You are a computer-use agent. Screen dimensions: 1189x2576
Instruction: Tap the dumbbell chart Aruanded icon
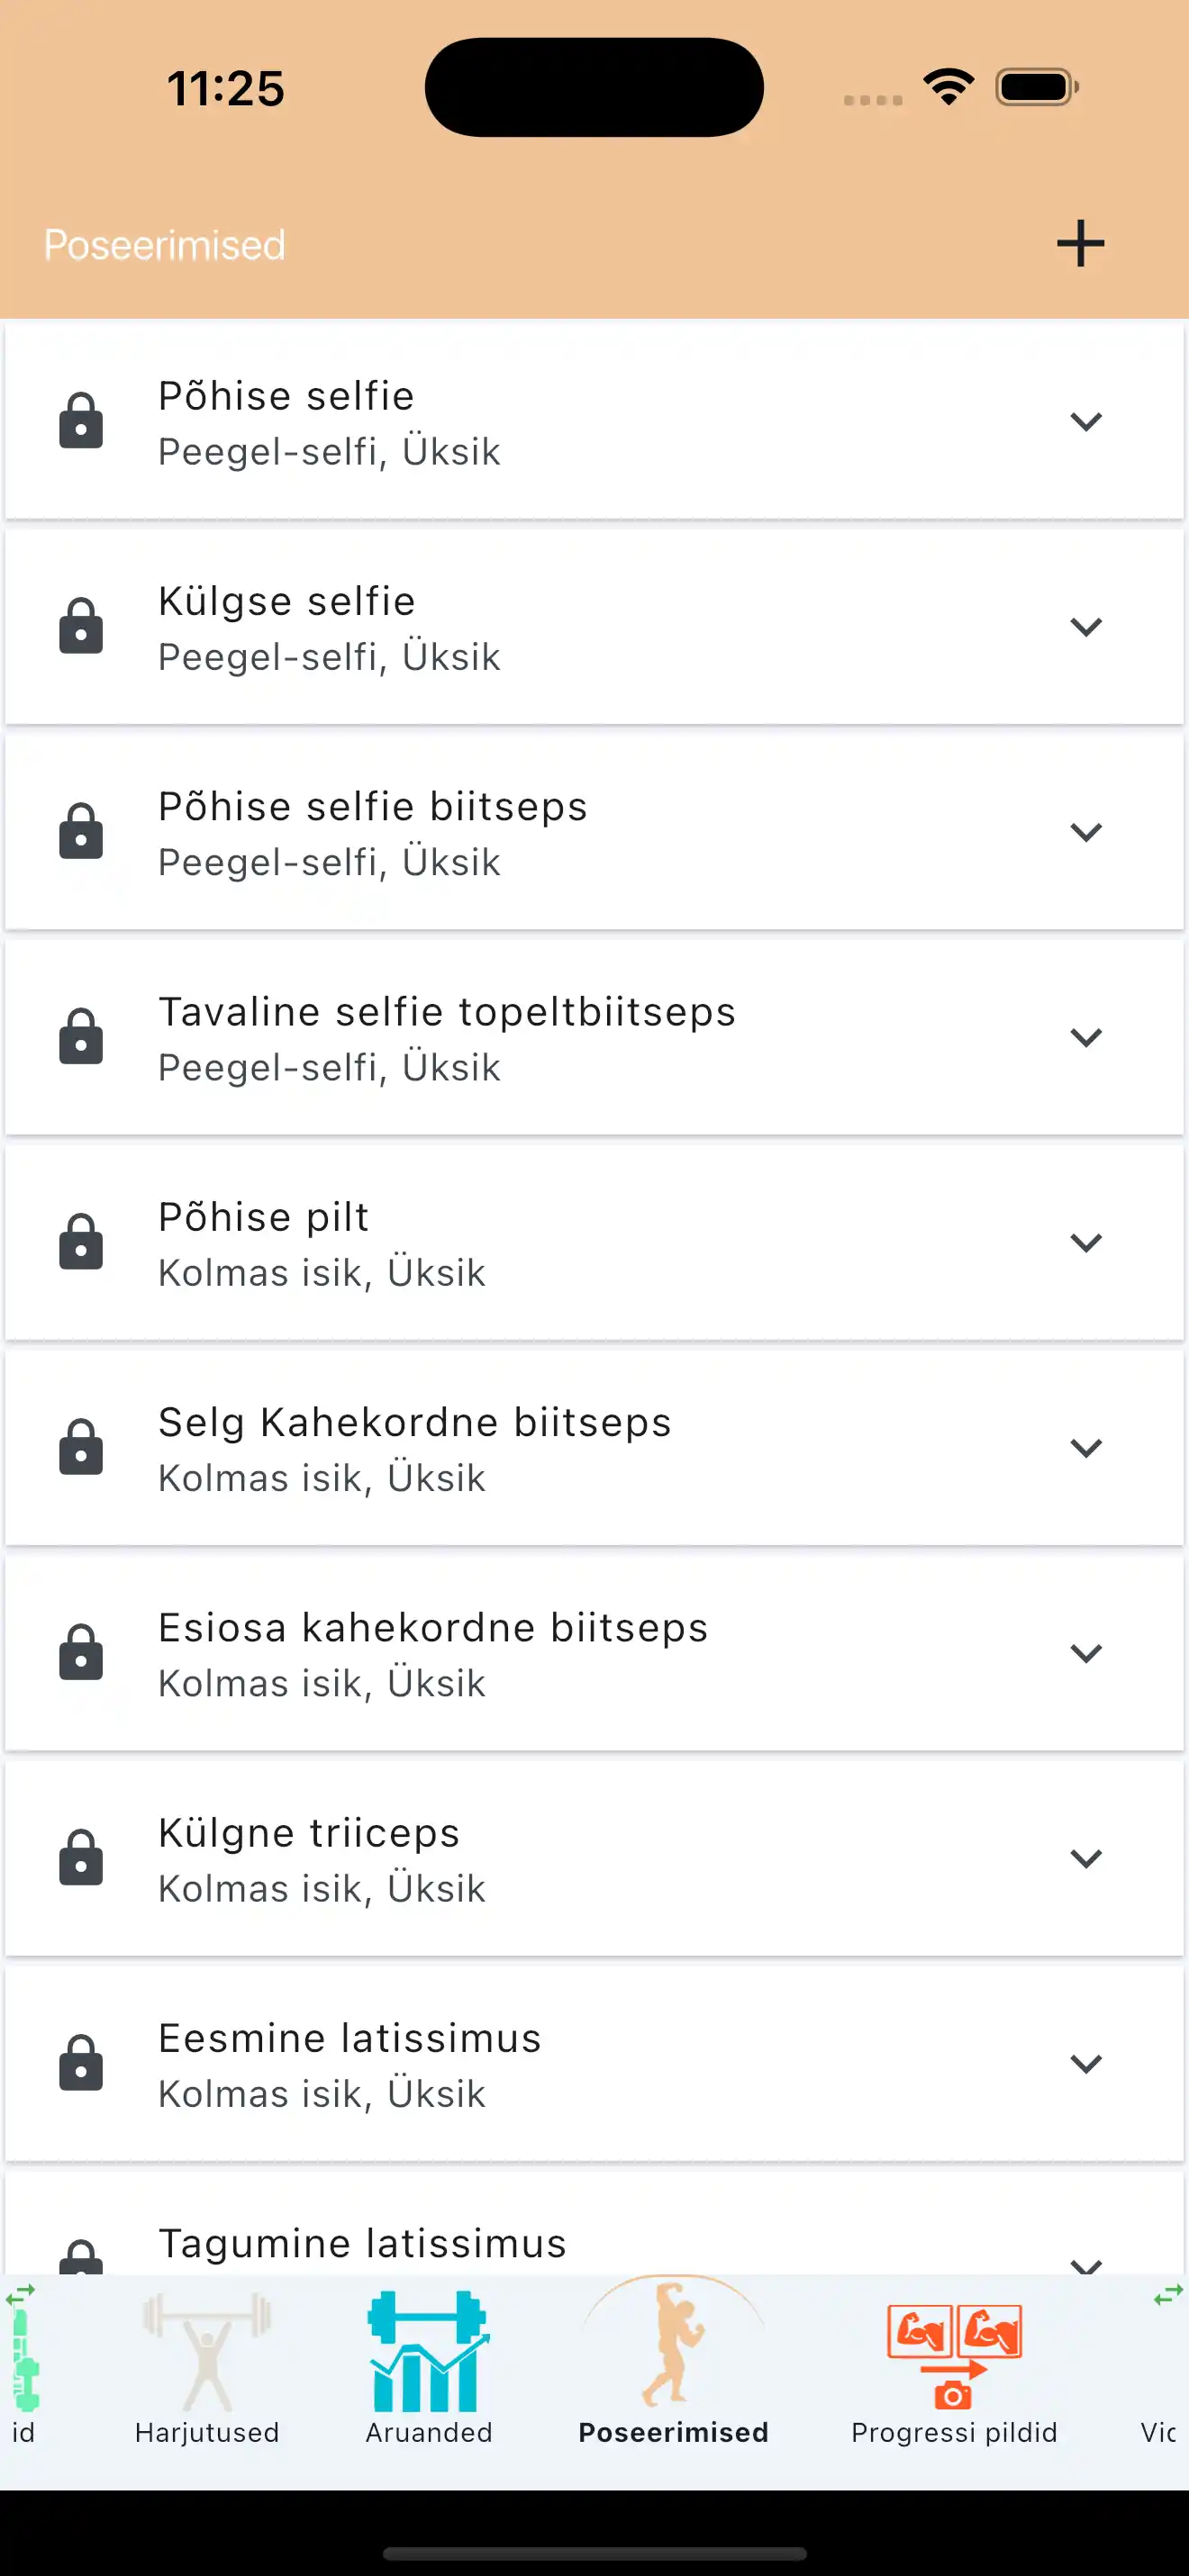click(428, 2352)
